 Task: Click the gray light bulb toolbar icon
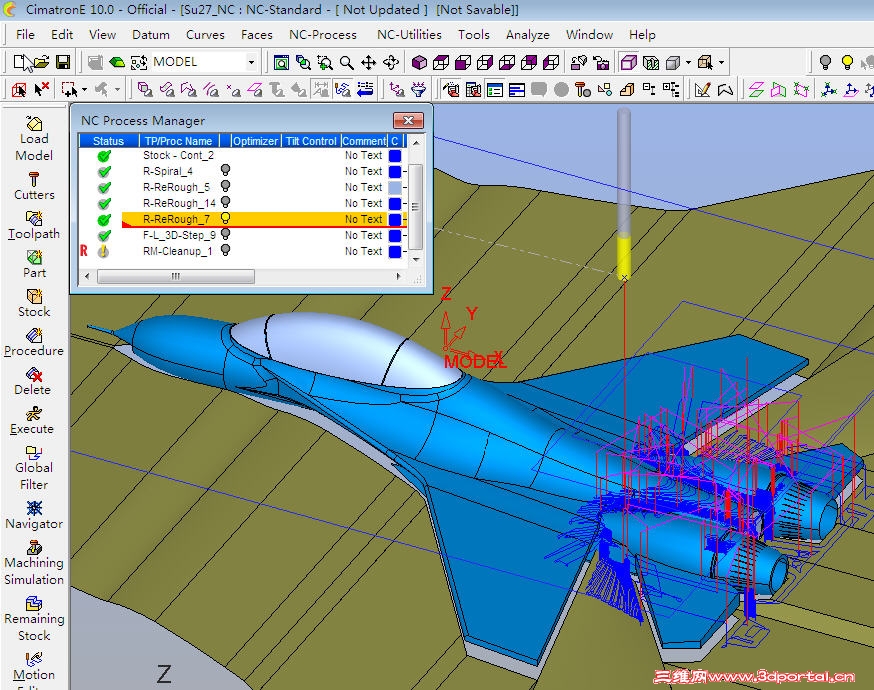(825, 62)
